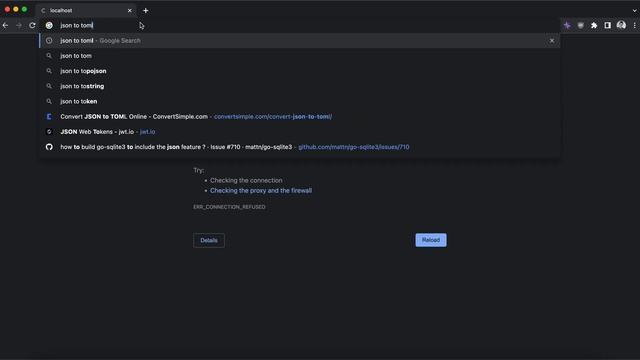Viewport: 640px width, 360px height.
Task: Open the profile avatar menu
Action: click(621, 25)
